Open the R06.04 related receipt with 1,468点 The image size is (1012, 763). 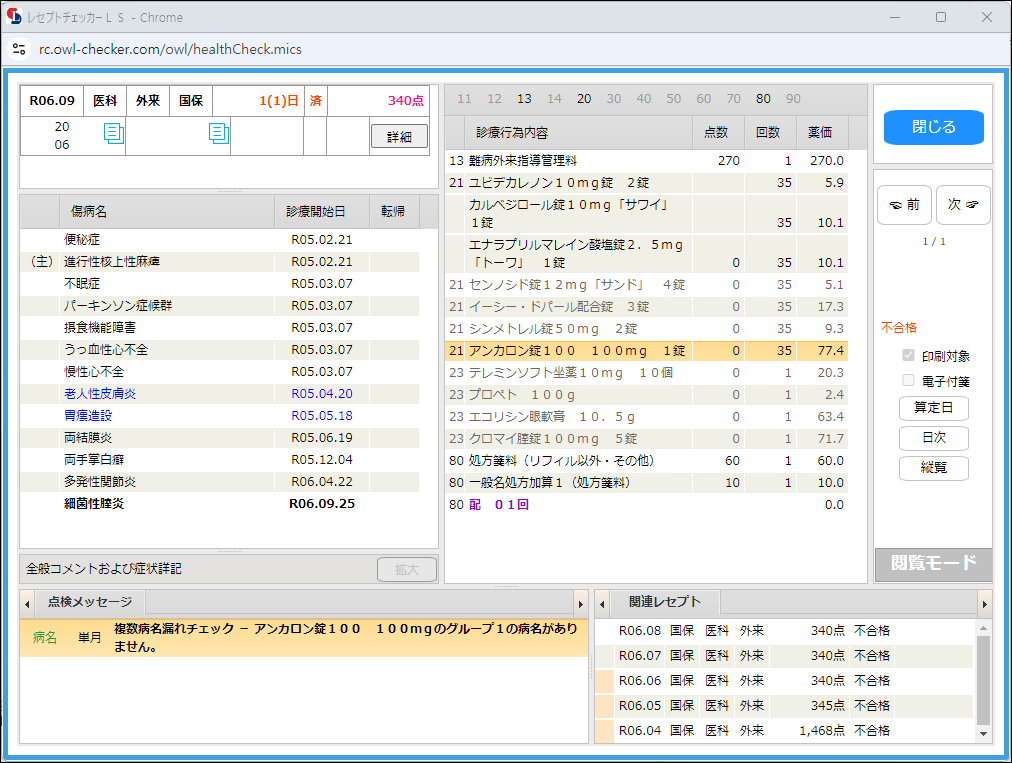[x=784, y=731]
